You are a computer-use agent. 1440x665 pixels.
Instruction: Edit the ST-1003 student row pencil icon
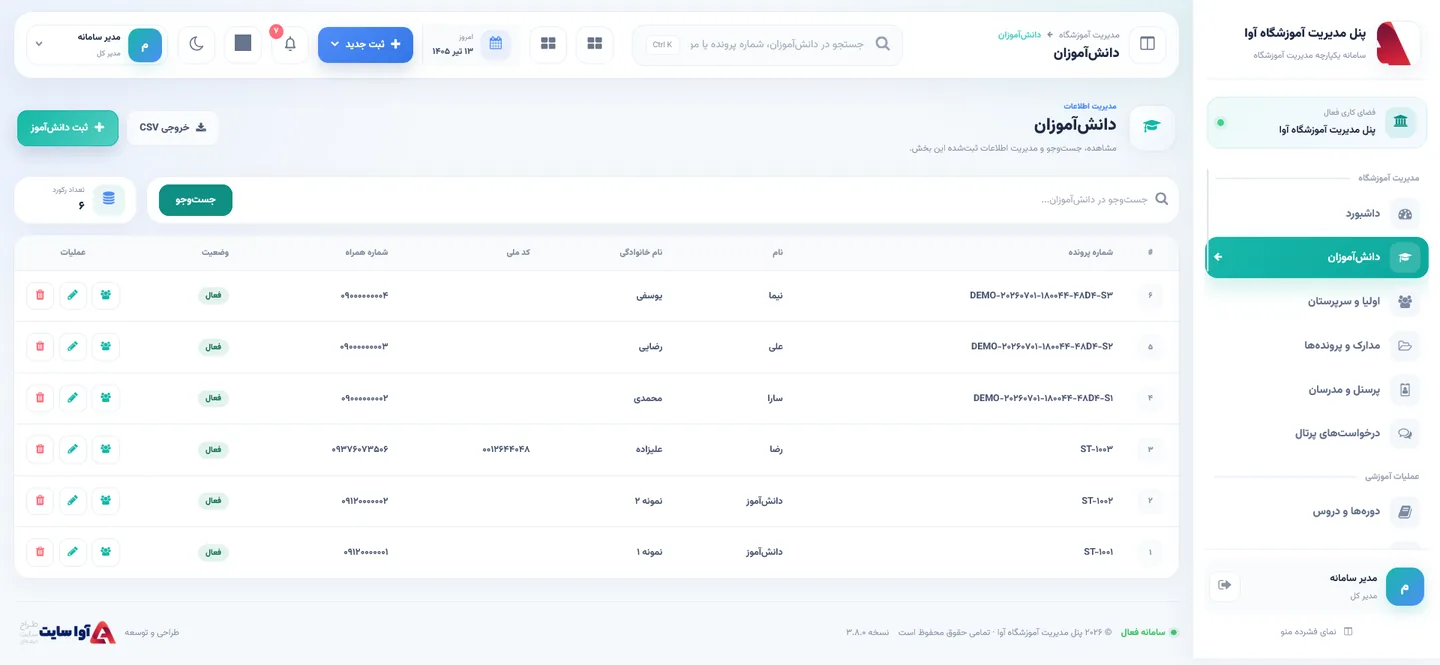72,449
